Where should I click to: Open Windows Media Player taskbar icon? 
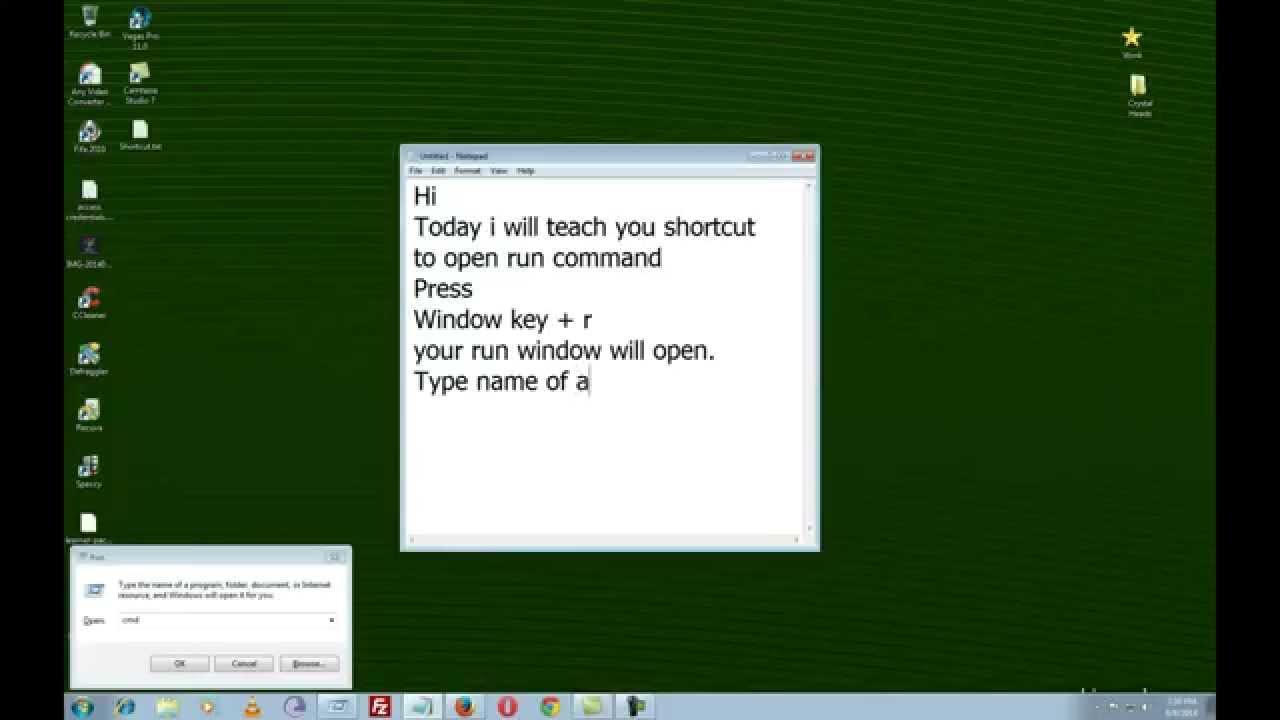click(209, 707)
